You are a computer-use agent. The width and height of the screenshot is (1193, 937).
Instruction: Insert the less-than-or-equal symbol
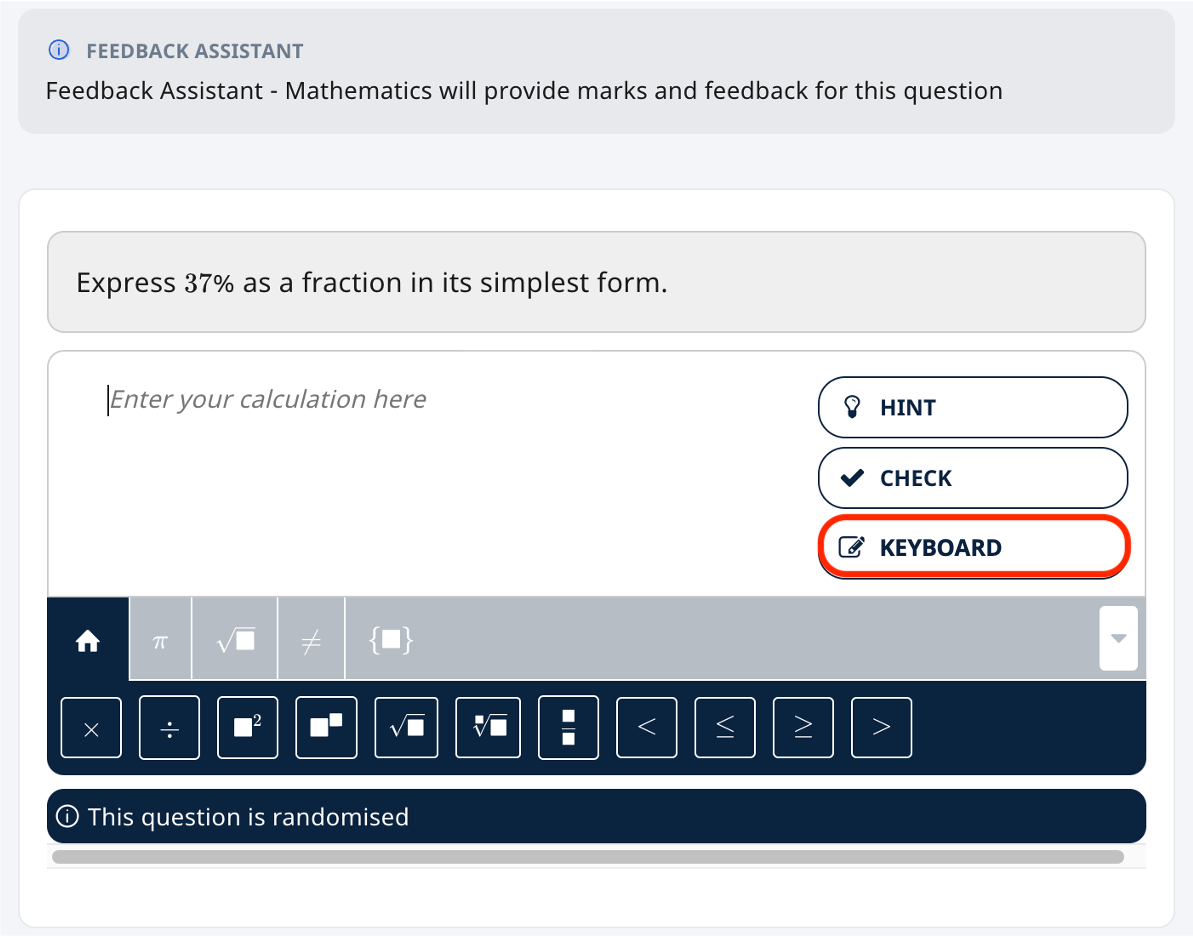(x=724, y=727)
